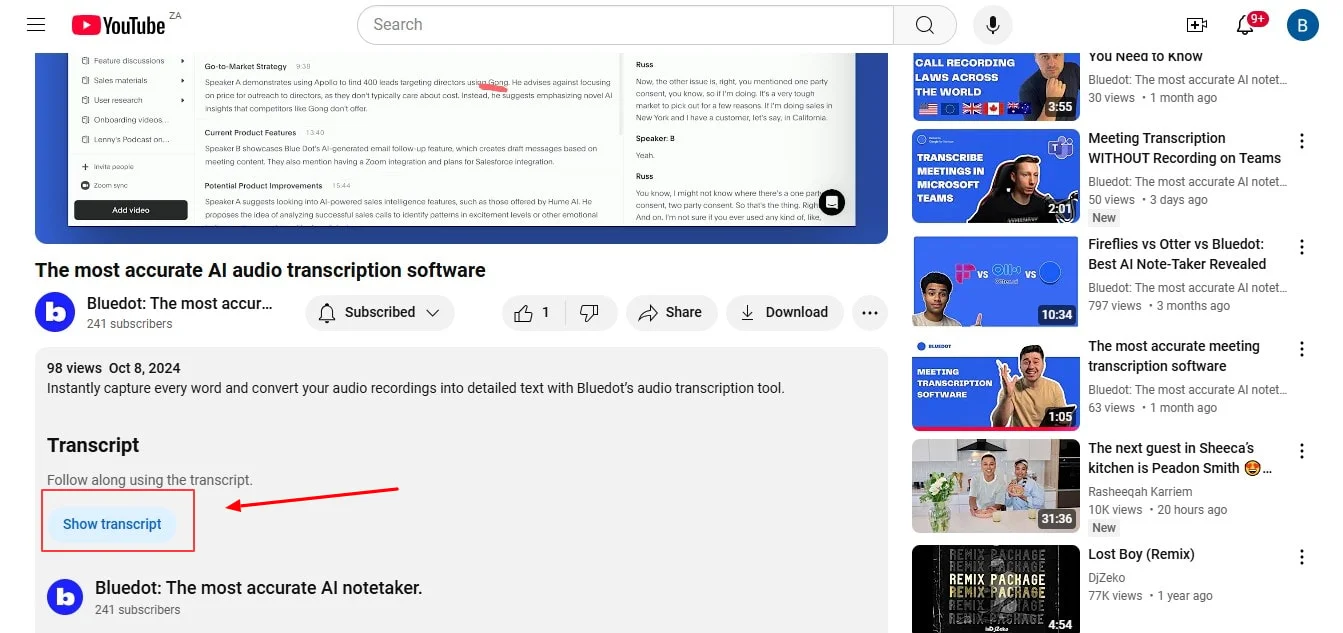The width and height of the screenshot is (1343, 633).
Task: Open the Bluedot: The most accurate AI notetaker channel link
Action: tap(259, 588)
